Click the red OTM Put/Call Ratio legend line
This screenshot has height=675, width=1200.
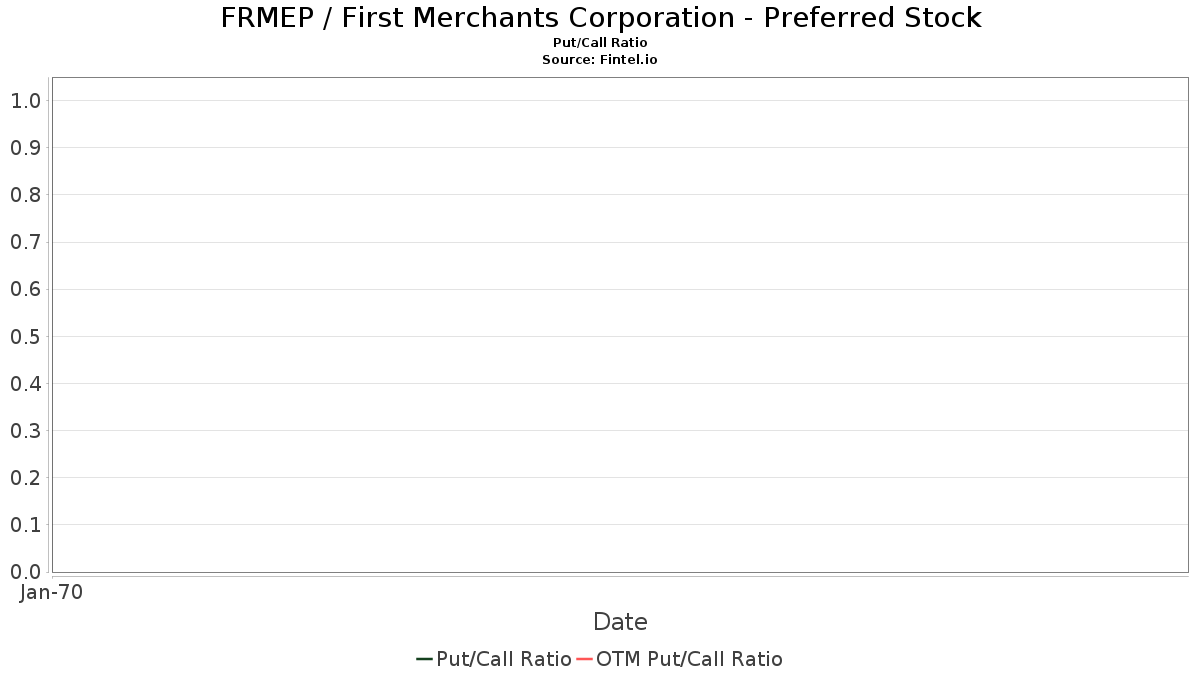(x=584, y=659)
